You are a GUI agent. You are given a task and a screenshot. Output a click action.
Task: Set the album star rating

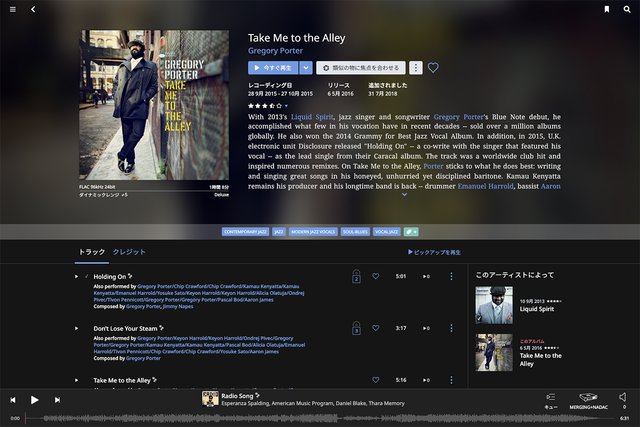click(265, 106)
